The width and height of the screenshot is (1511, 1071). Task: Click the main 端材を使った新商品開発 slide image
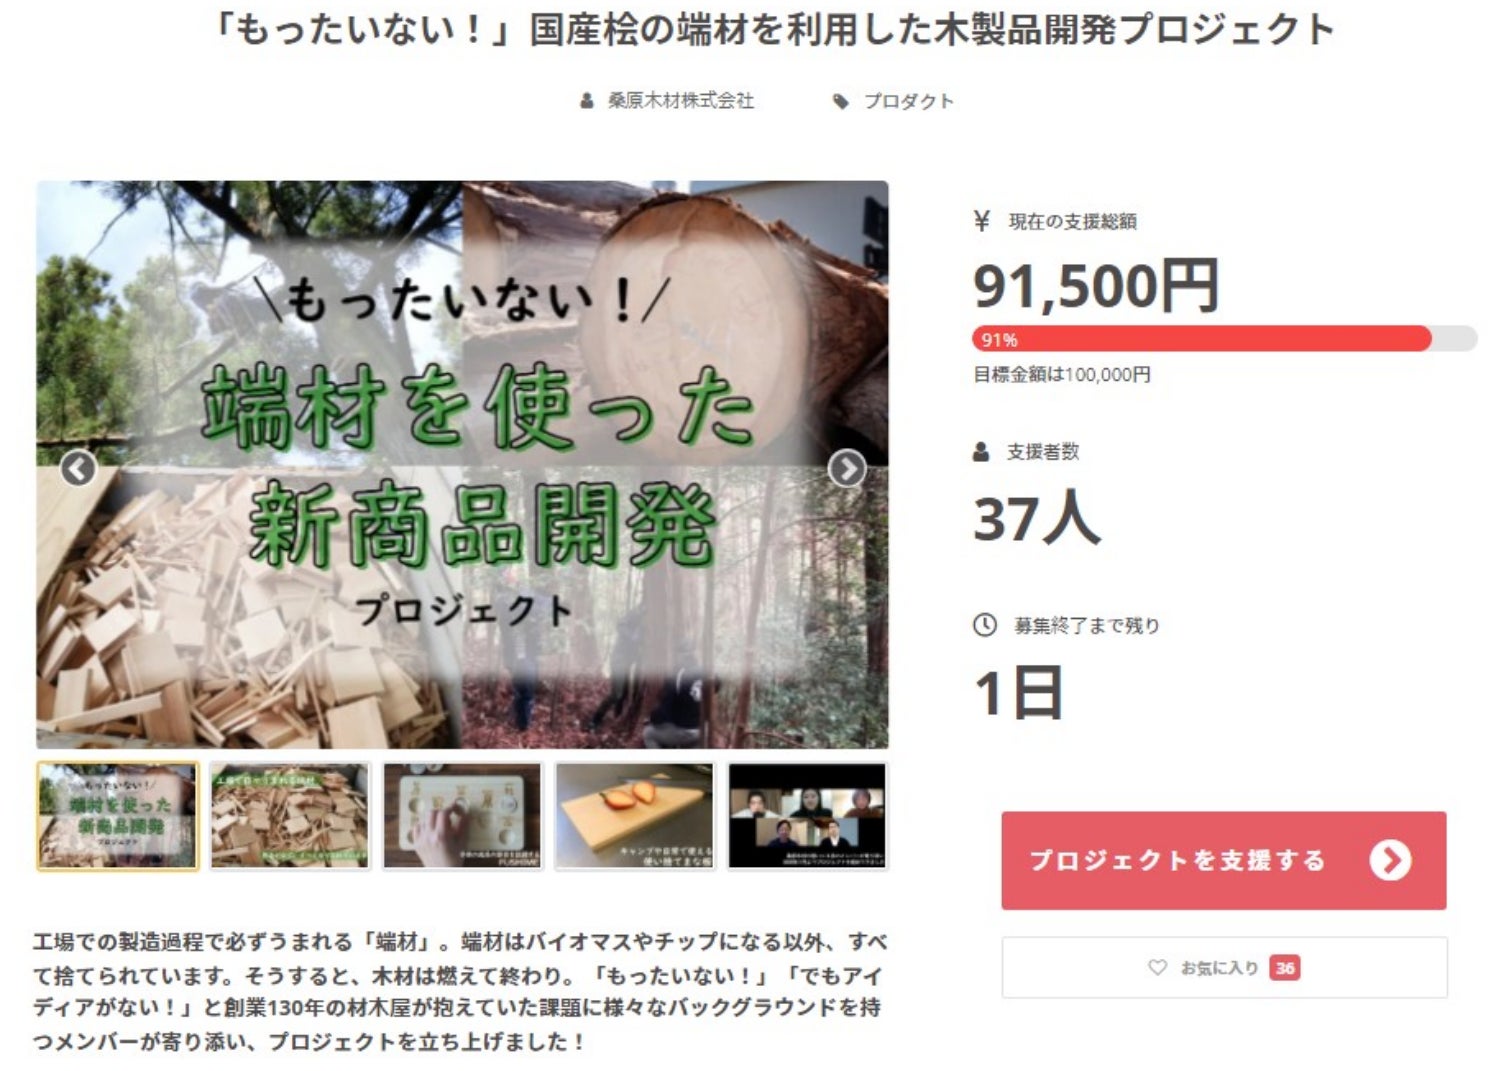point(462,465)
